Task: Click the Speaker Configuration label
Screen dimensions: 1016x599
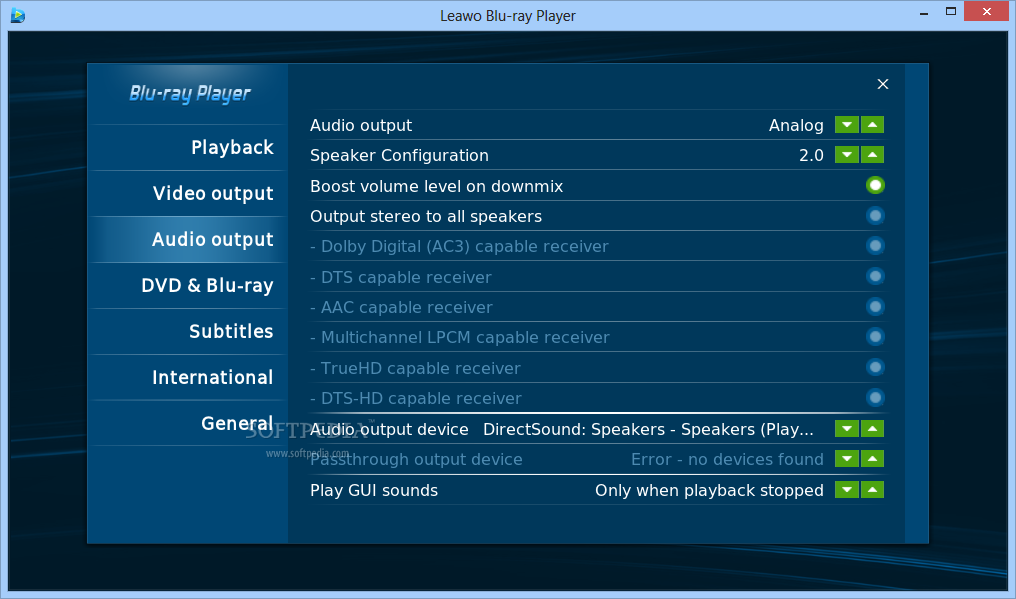Action: pyautogui.click(x=399, y=156)
